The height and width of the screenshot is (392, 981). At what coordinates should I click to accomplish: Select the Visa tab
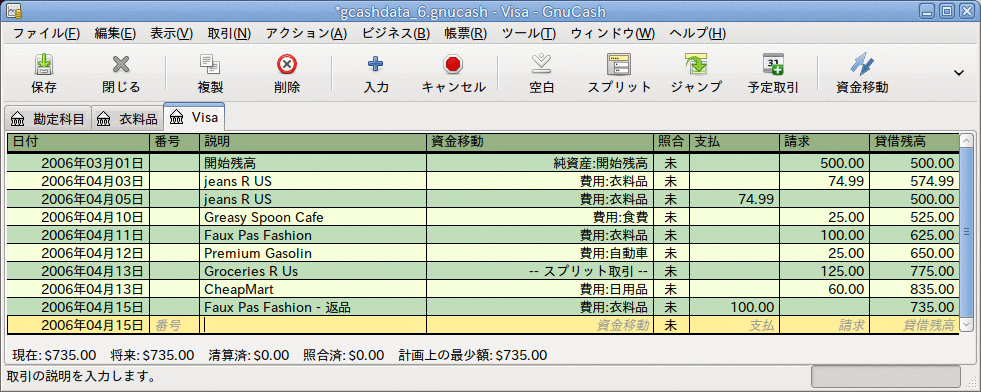(194, 117)
